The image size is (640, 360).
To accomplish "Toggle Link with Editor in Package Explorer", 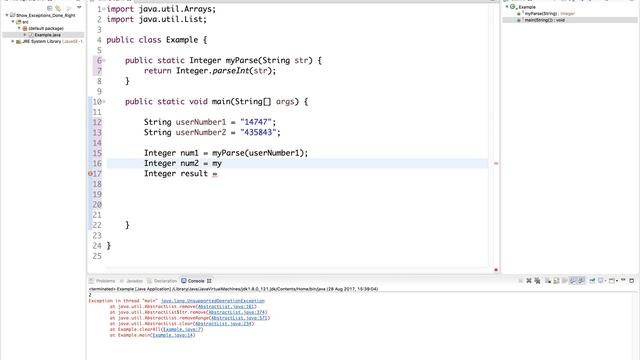I will pos(58,8).
